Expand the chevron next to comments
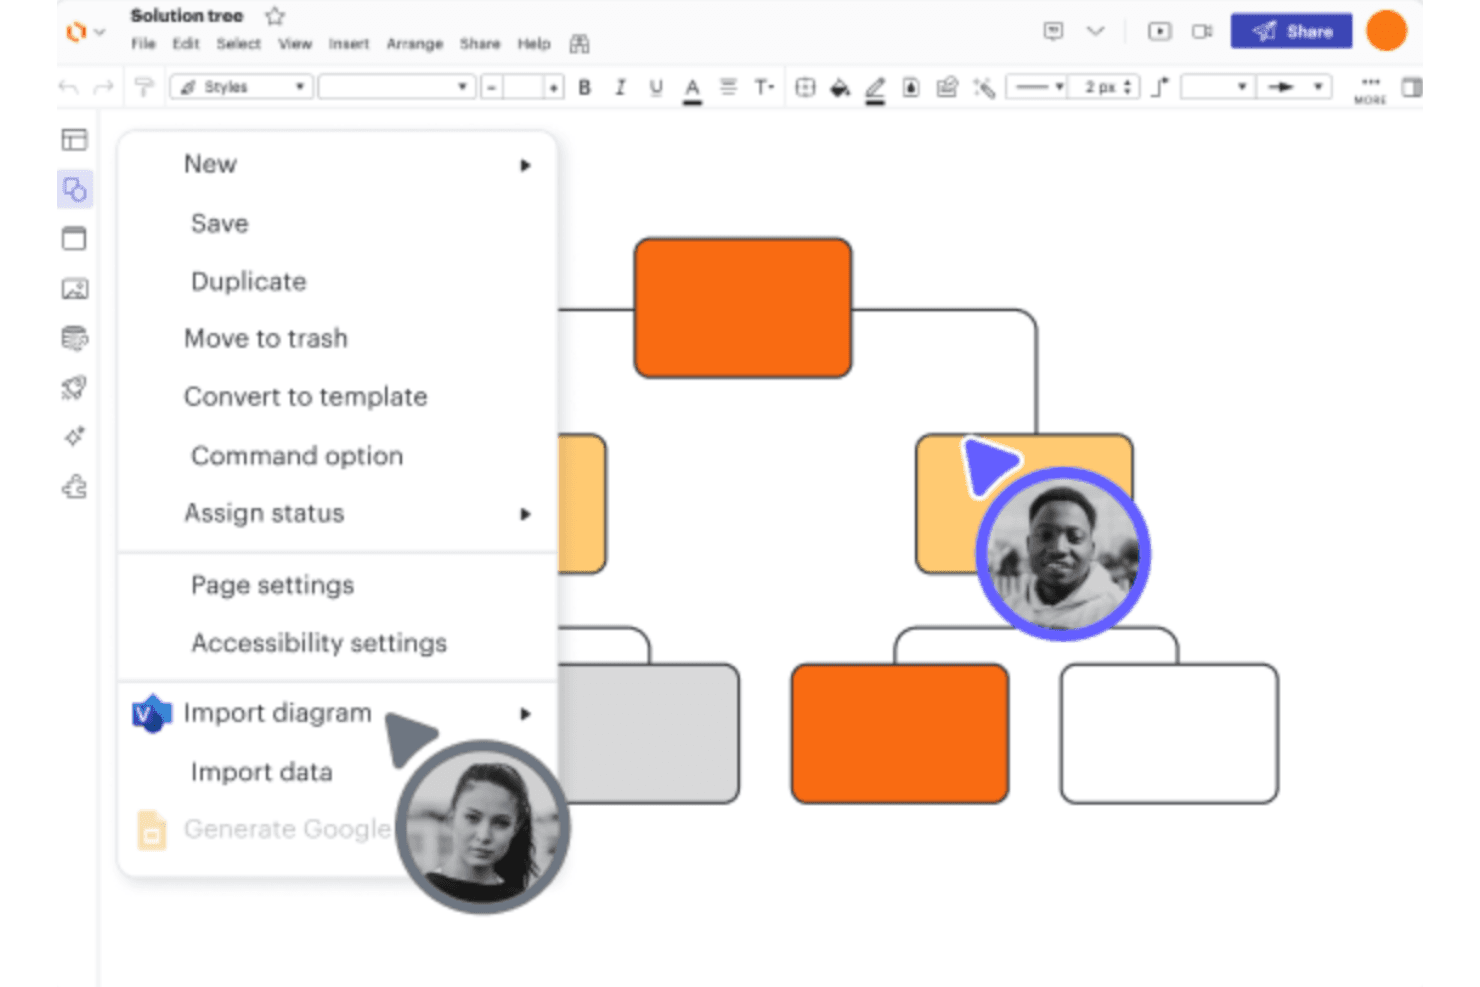 click(1096, 31)
